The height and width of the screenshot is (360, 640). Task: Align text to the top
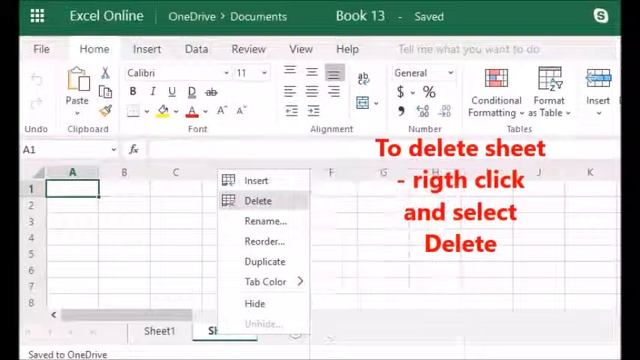(x=290, y=71)
